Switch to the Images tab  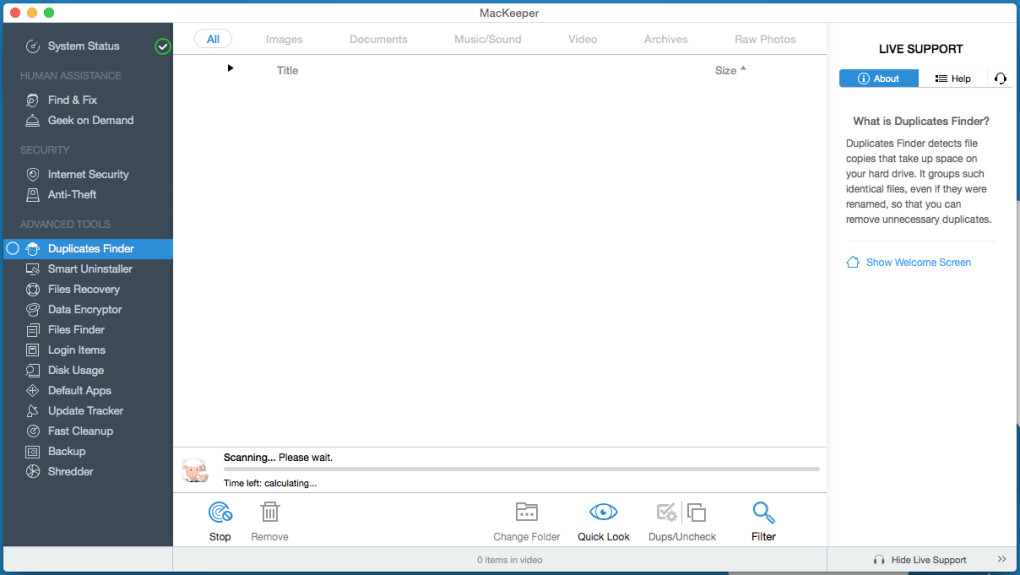(x=284, y=39)
